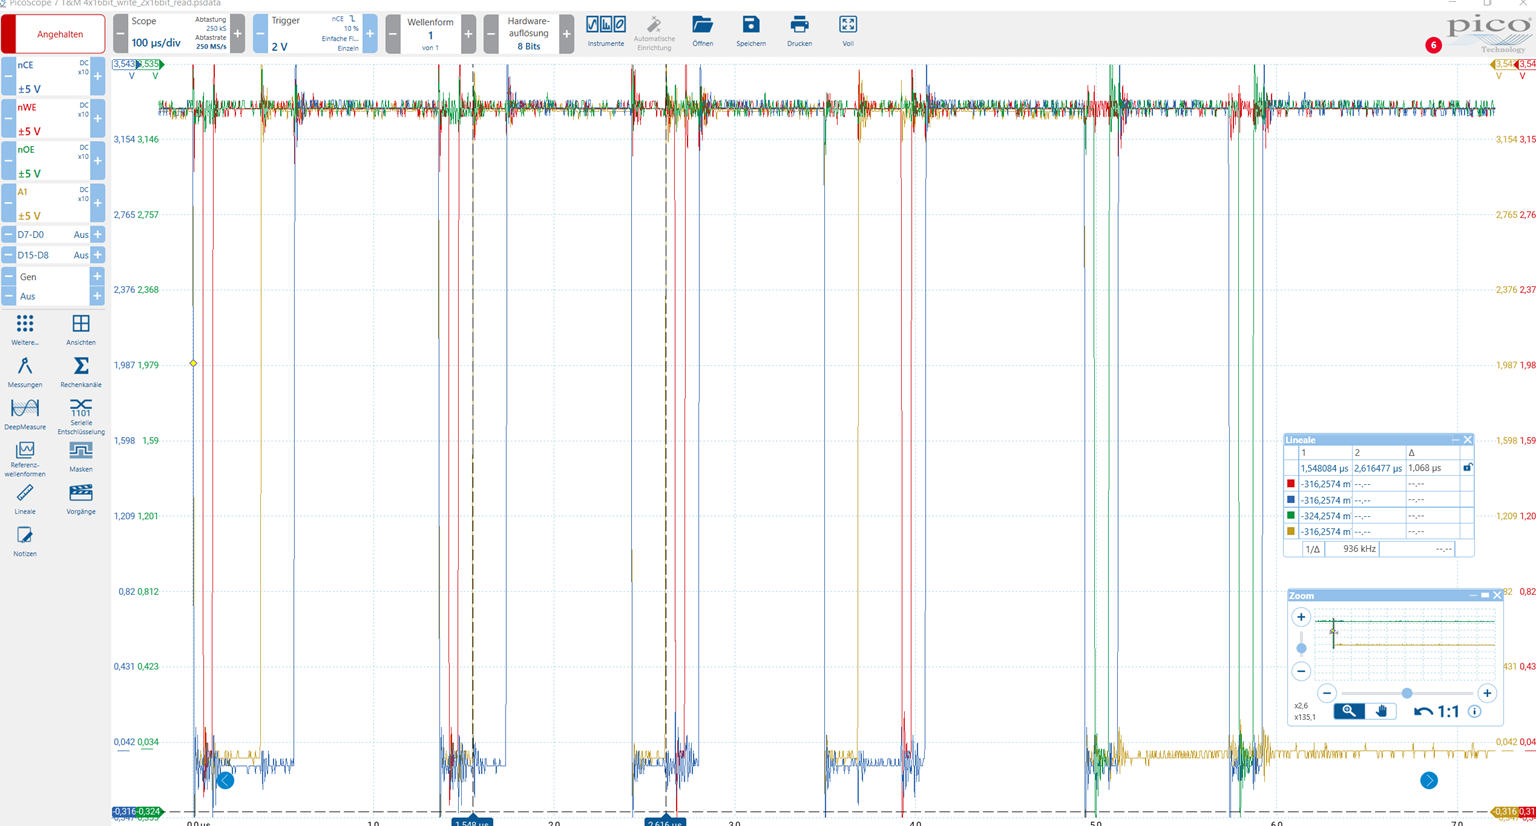
Task: Click the right blue arrow on the graph
Action: tap(1429, 780)
